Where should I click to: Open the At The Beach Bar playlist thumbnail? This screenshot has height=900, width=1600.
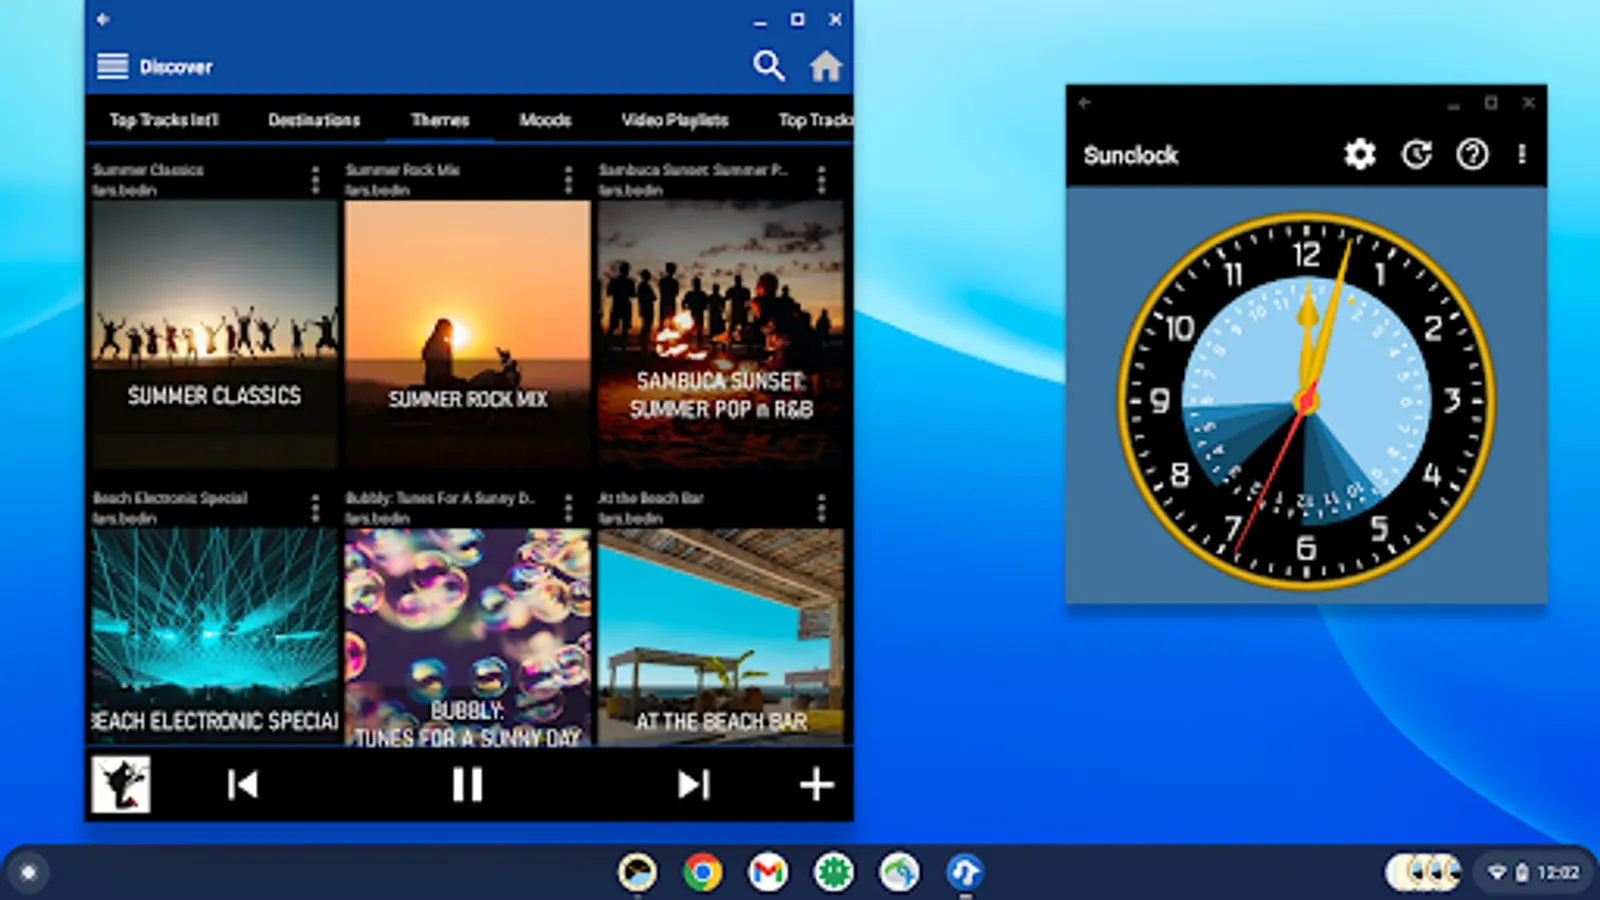[x=721, y=637]
